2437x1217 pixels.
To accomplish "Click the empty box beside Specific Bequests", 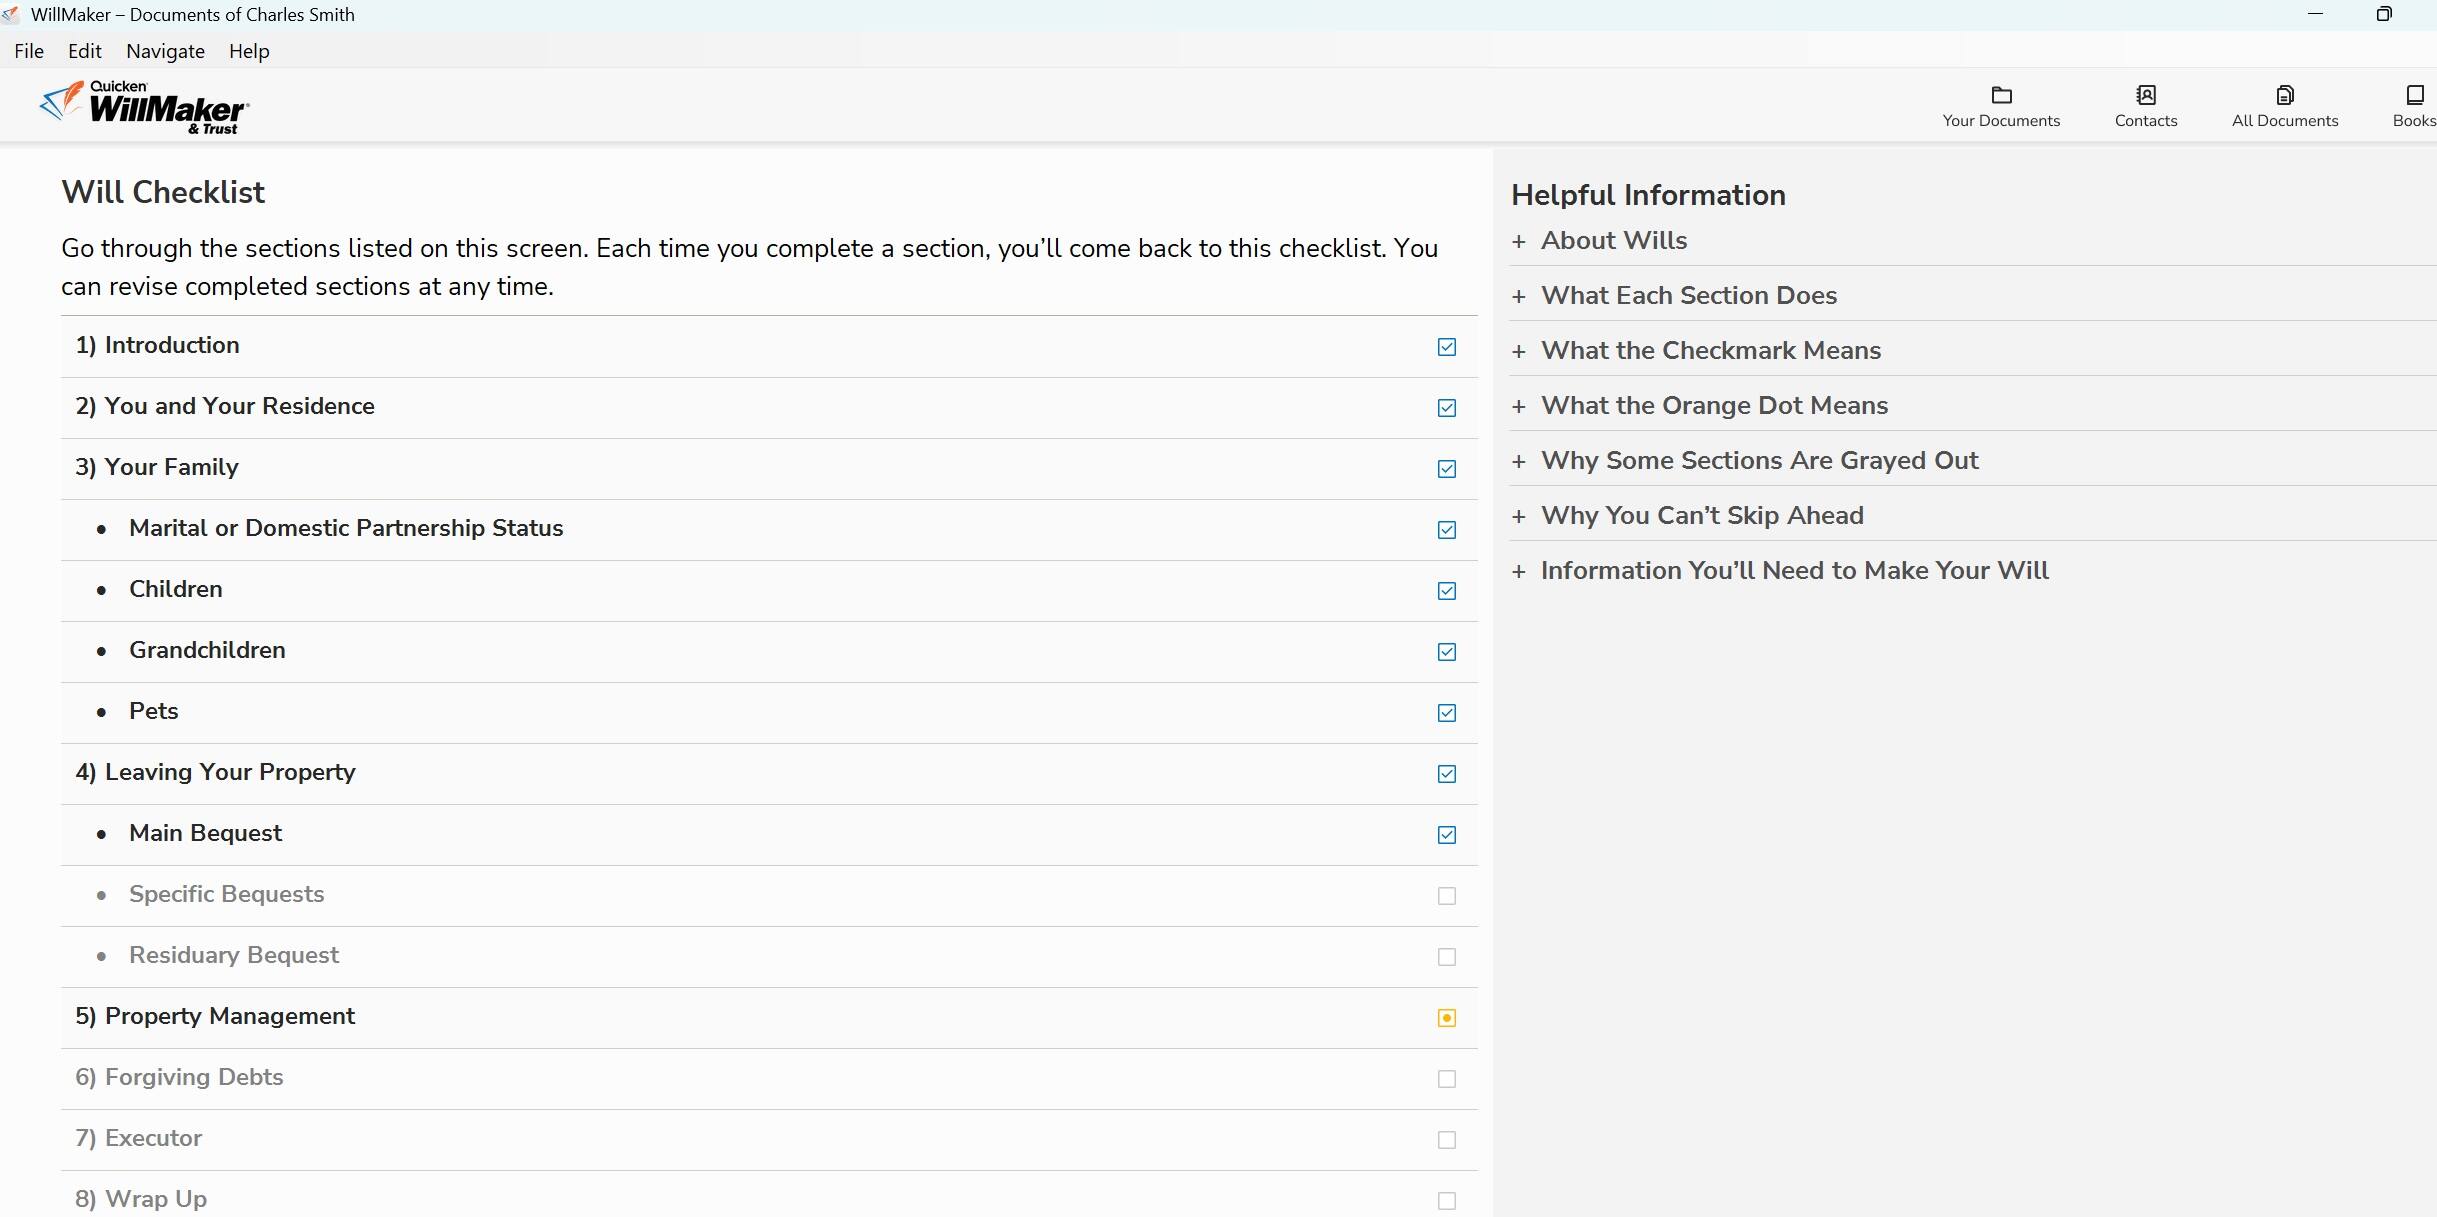I will pos(1446,896).
